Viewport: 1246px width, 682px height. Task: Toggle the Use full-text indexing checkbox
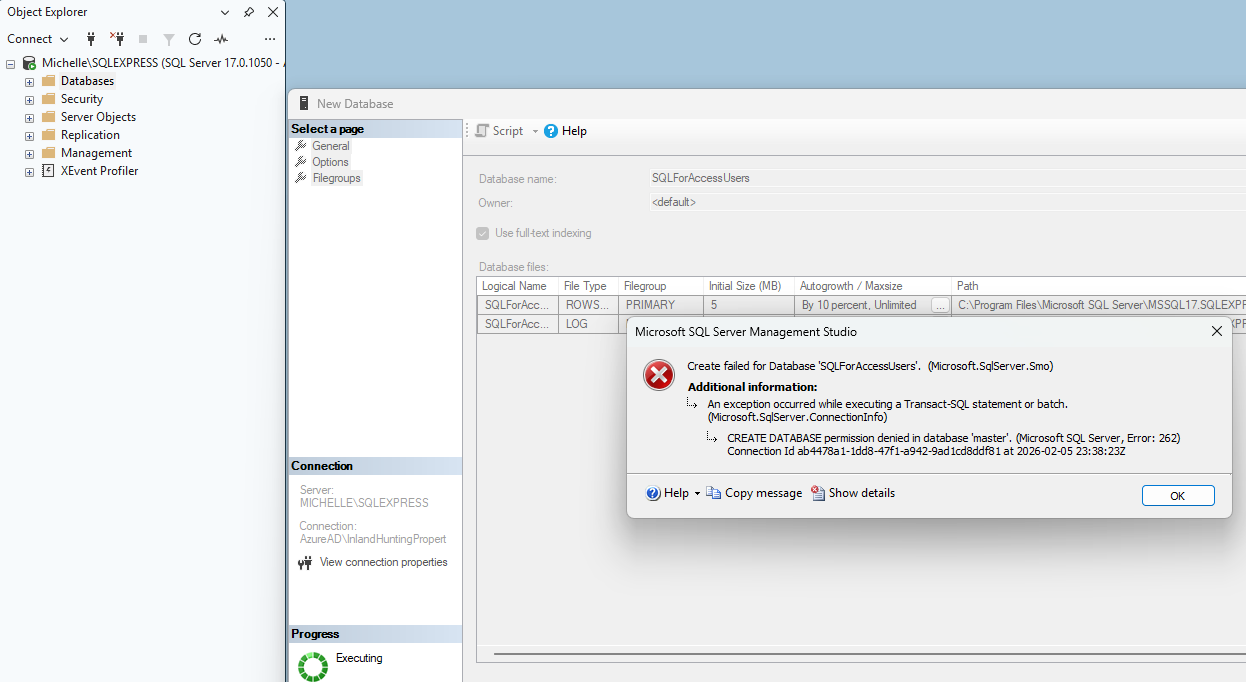pyautogui.click(x=483, y=233)
